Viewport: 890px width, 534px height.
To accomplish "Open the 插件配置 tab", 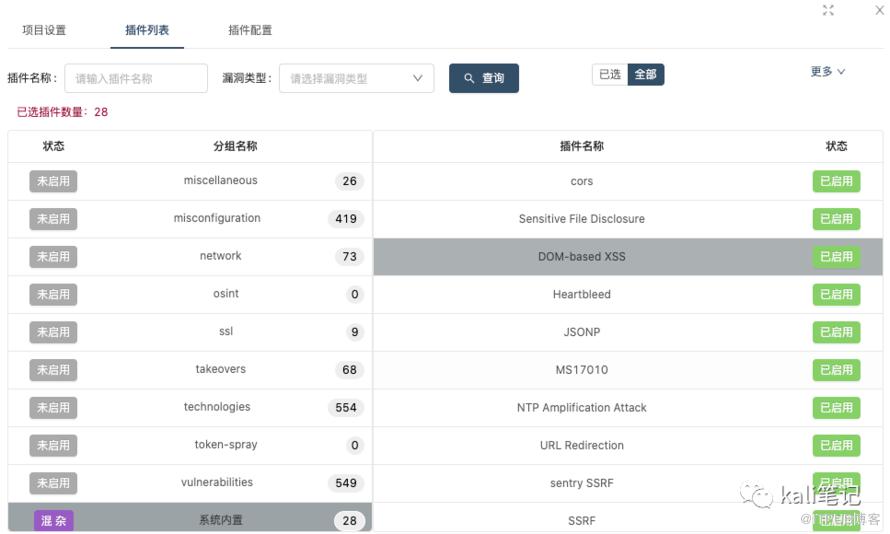I will 250,30.
